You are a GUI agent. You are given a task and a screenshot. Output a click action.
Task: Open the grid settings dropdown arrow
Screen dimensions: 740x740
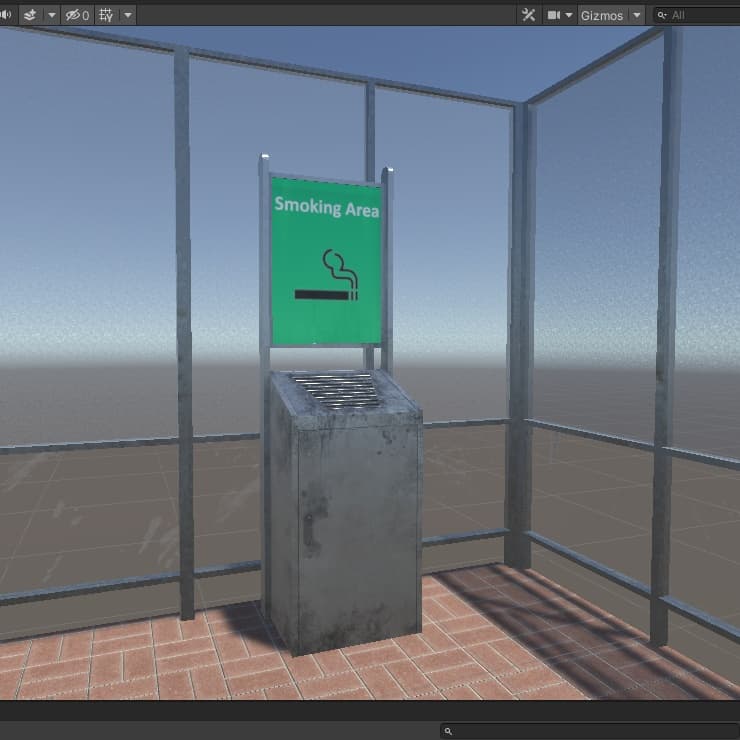click(127, 15)
